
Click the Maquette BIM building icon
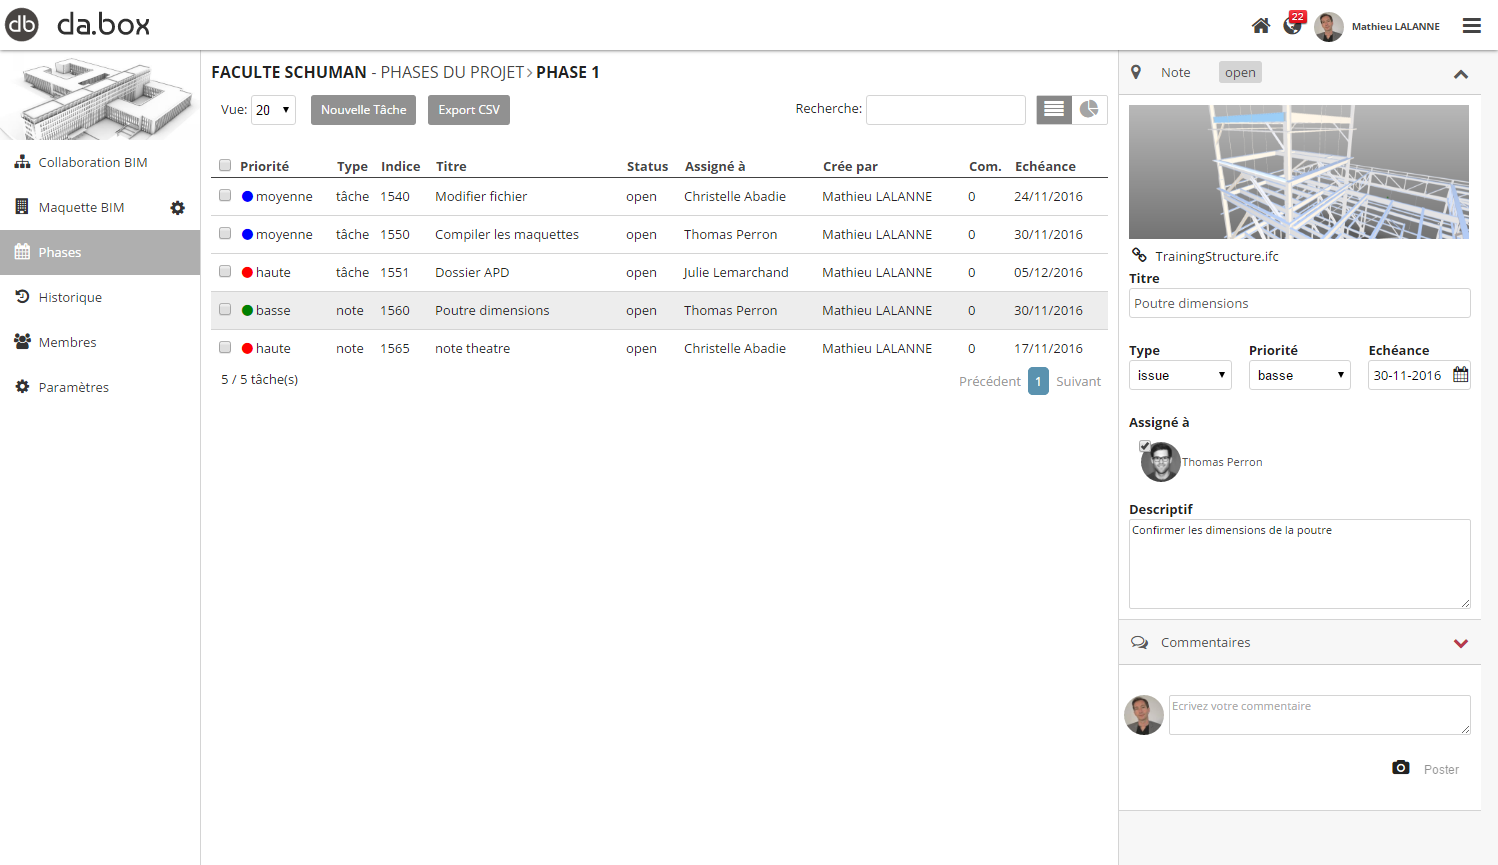22,207
